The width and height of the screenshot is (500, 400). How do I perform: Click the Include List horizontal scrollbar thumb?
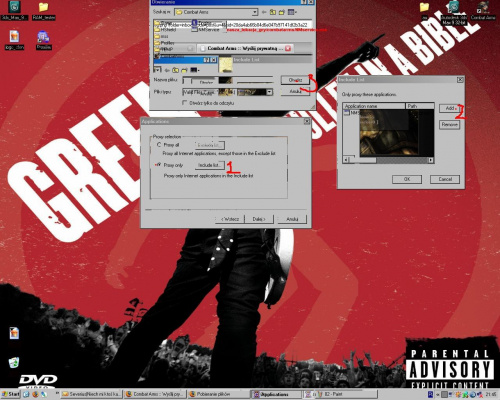363,160
